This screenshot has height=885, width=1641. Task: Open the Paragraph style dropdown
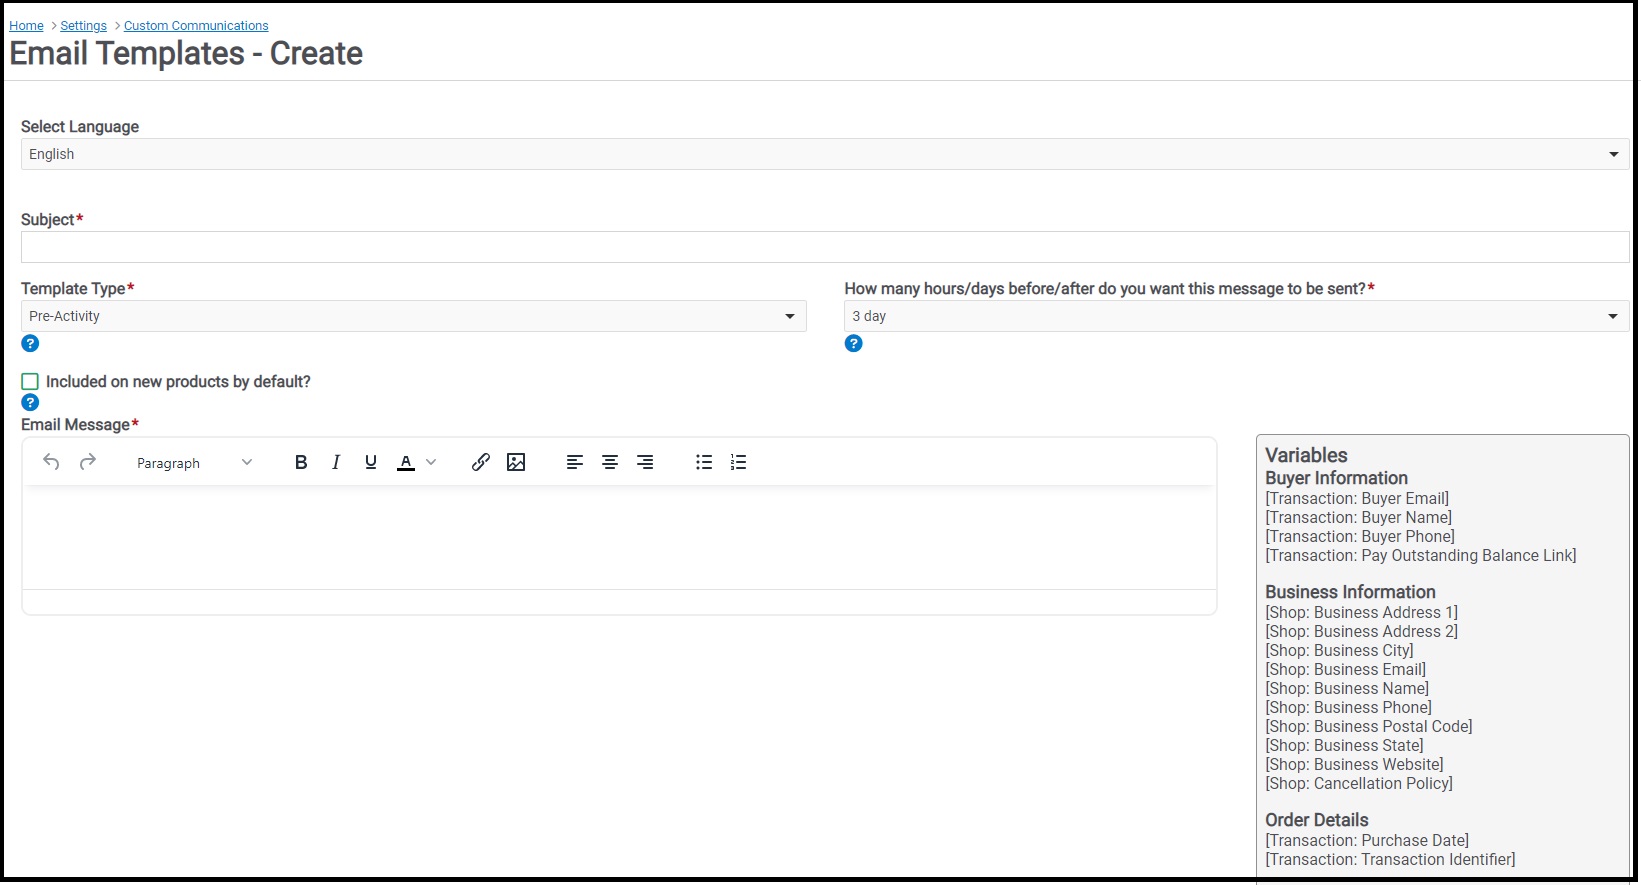(194, 463)
